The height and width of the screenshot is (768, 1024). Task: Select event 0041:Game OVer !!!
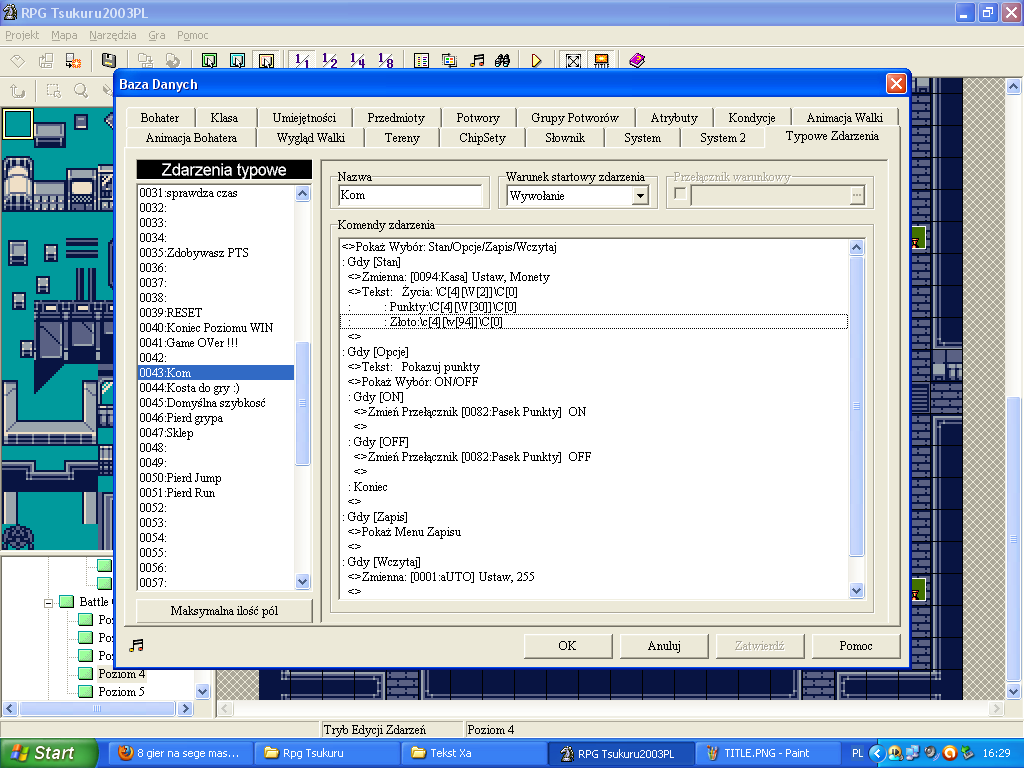[x=216, y=343]
